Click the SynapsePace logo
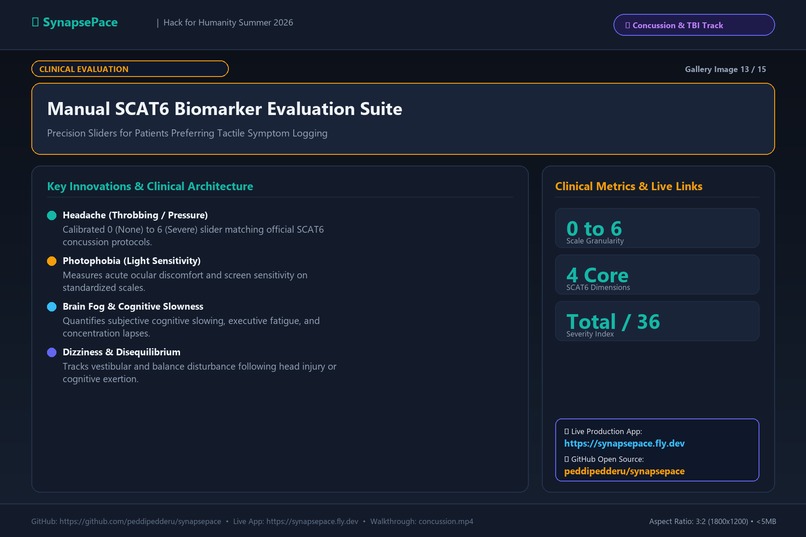 coord(75,23)
